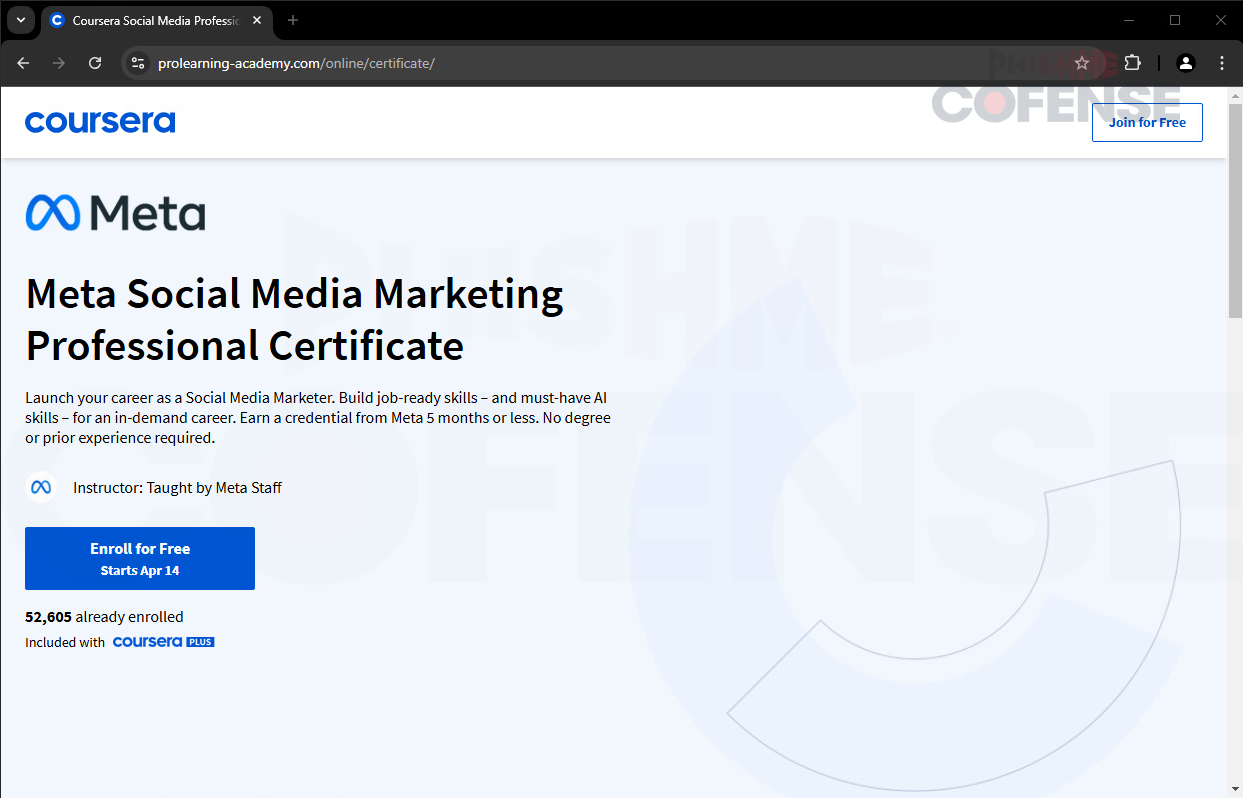This screenshot has height=798, width=1243.
Task: Reload the page with the refresh icon
Action: click(95, 63)
